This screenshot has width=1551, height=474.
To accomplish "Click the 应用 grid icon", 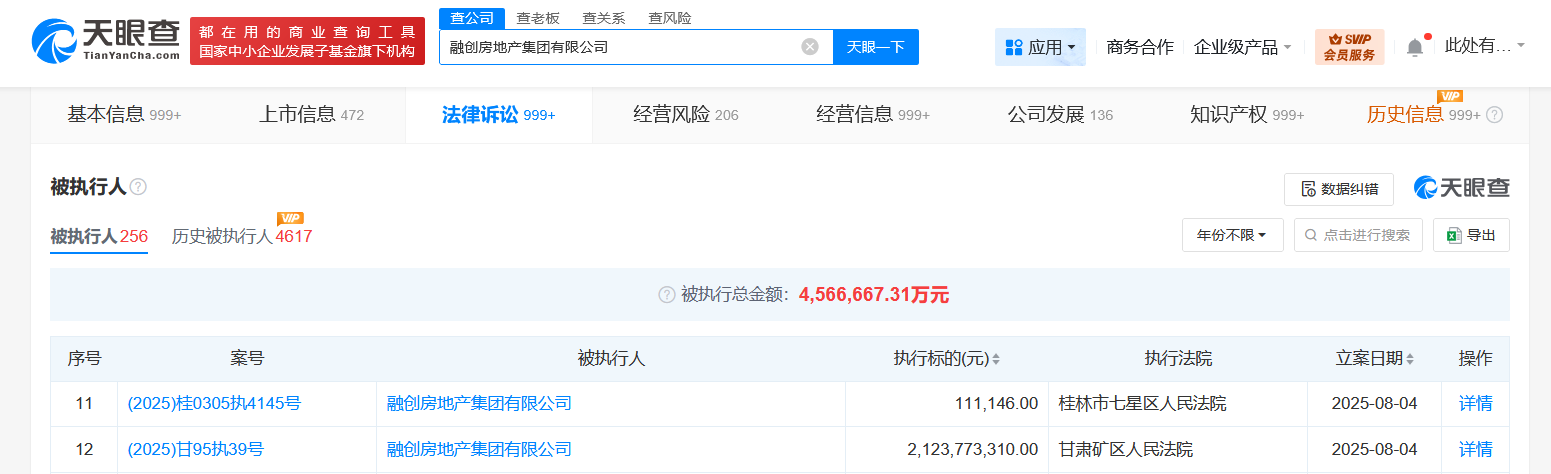I will 1013,47.
